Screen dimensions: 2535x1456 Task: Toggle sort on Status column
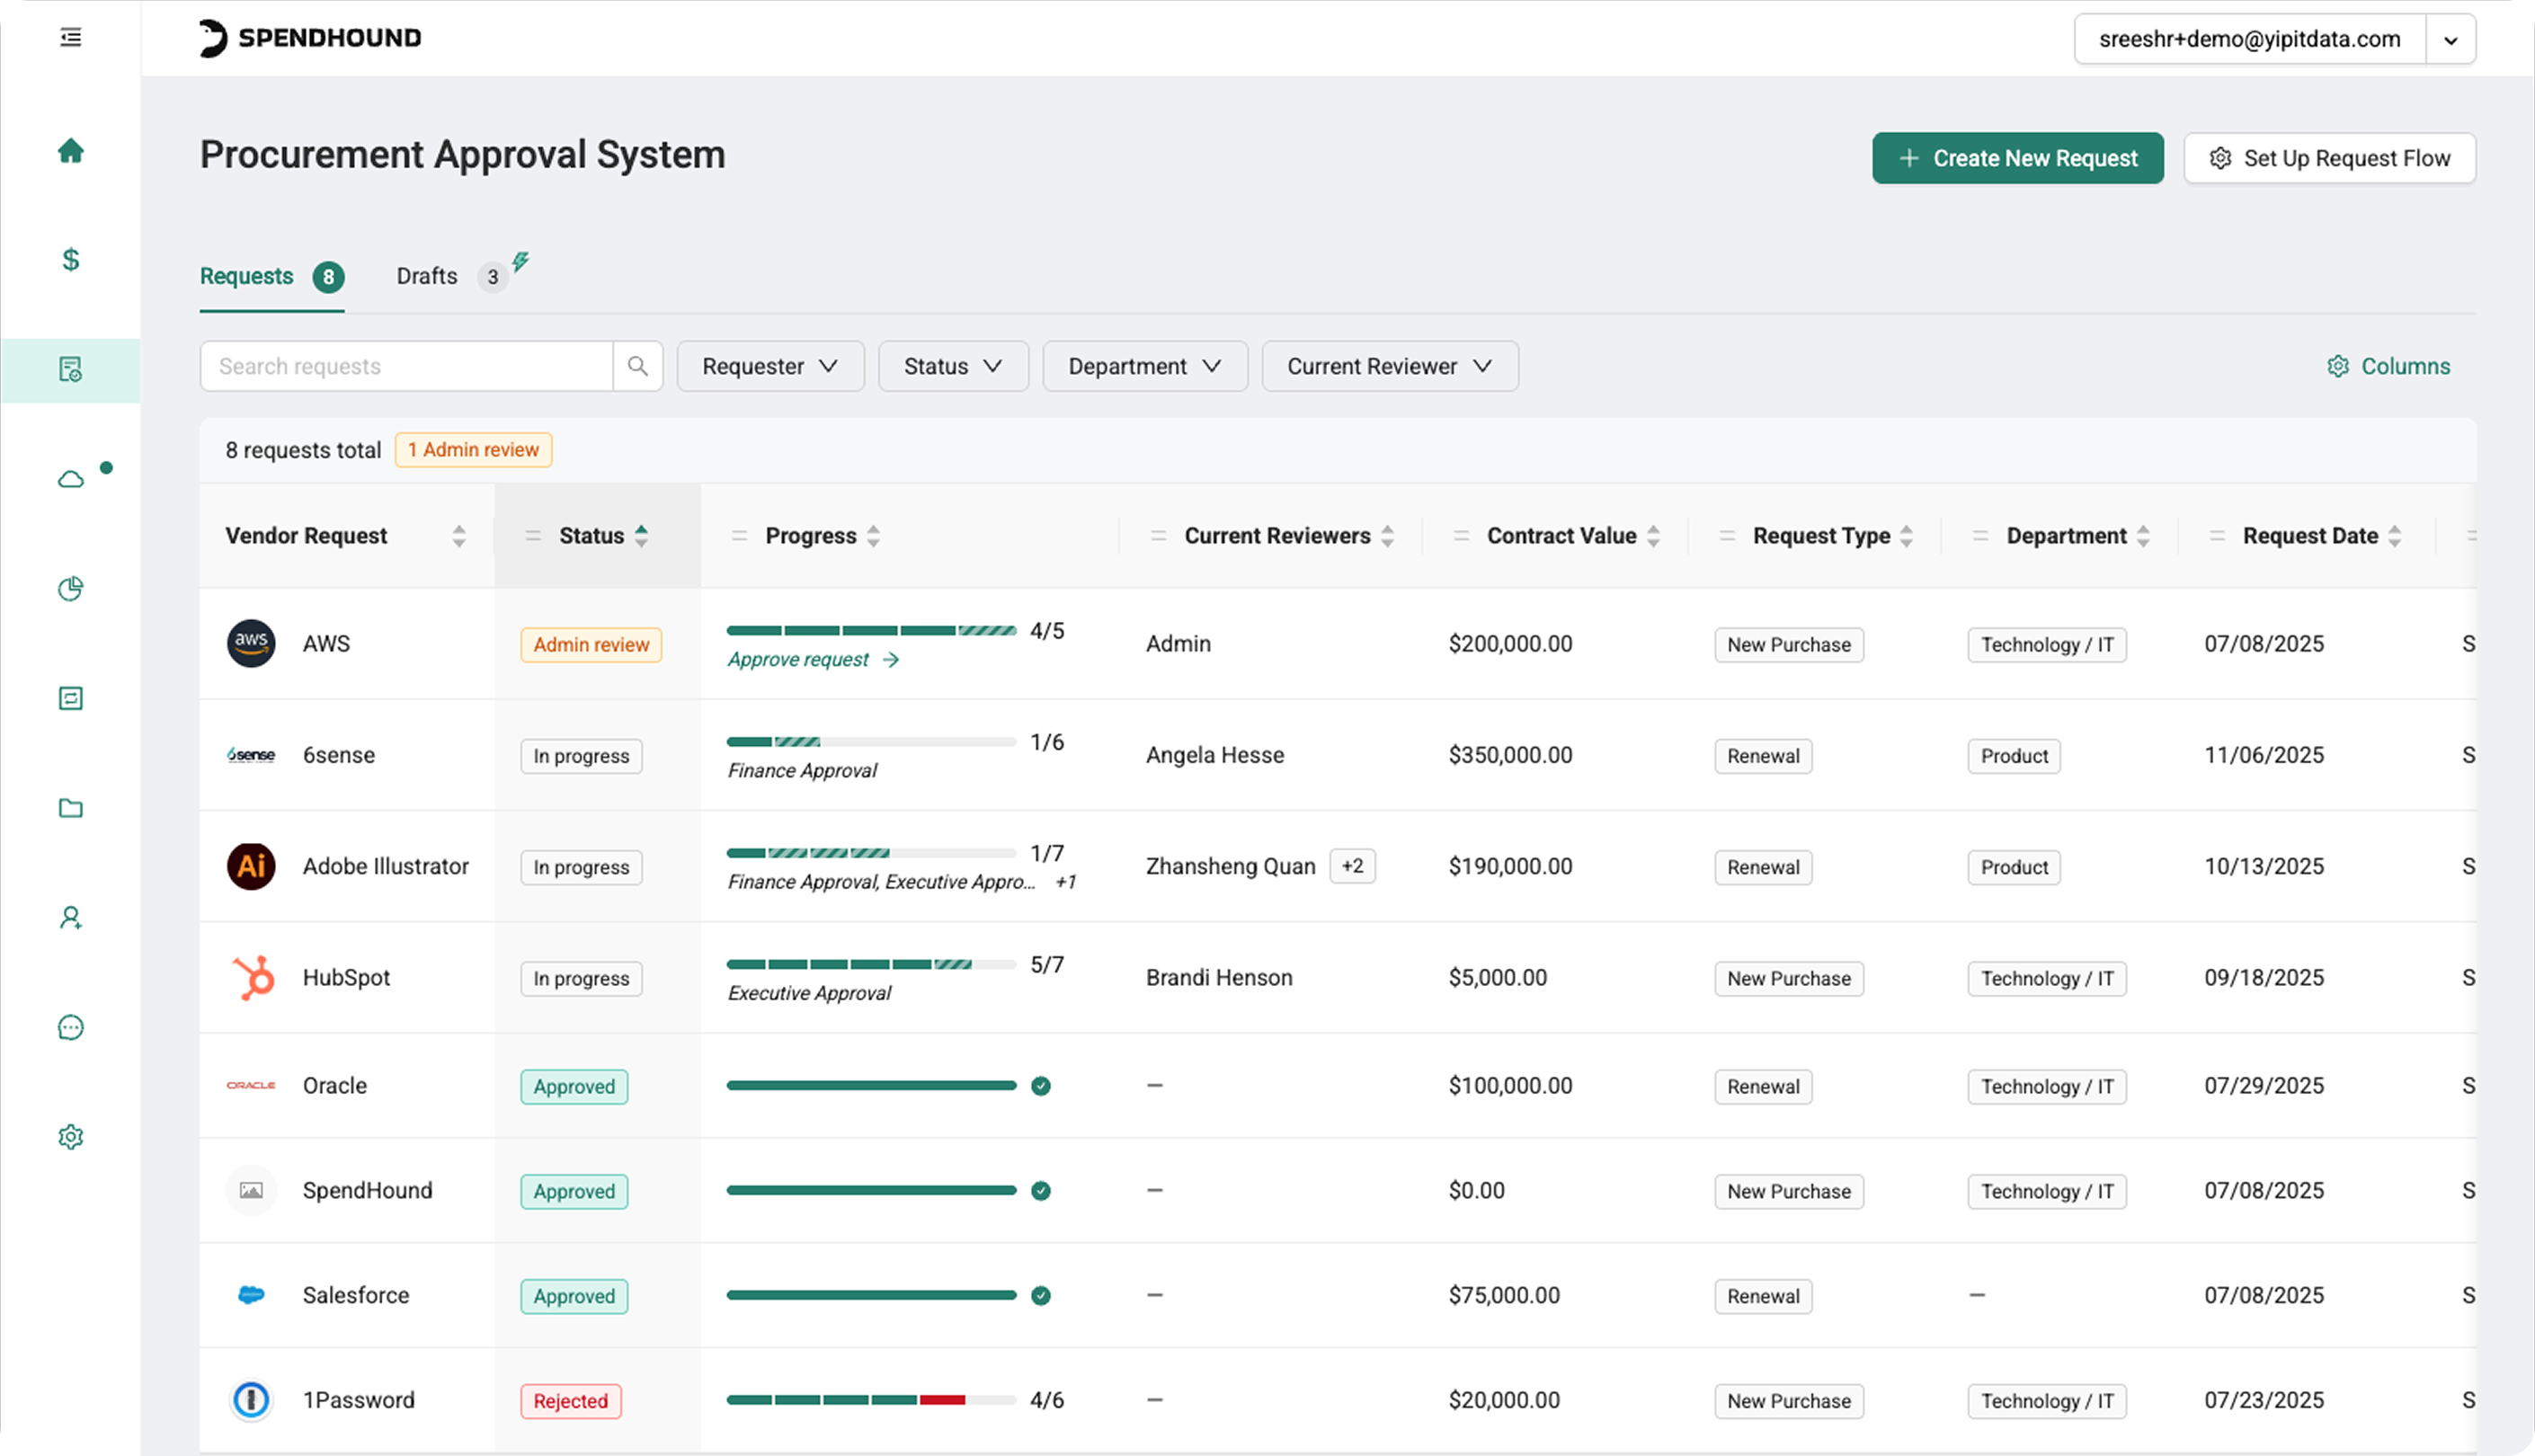point(641,536)
